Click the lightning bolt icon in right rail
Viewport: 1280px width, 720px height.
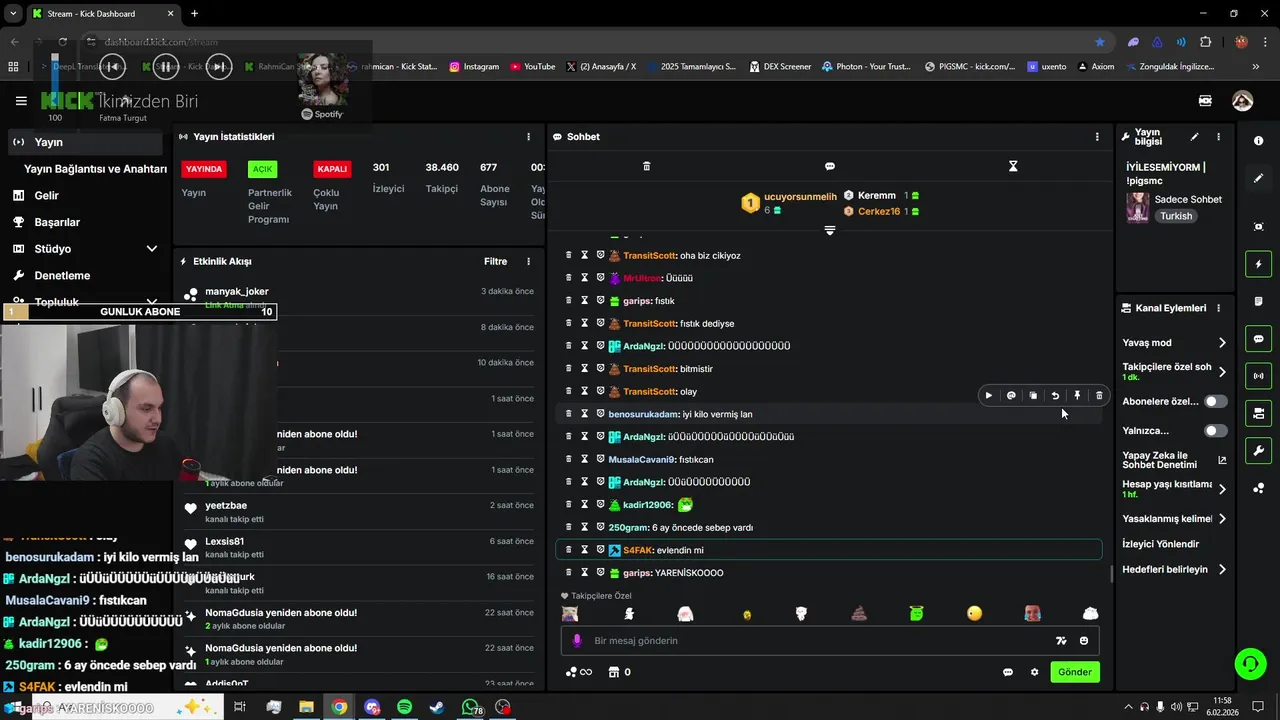coord(1258,264)
